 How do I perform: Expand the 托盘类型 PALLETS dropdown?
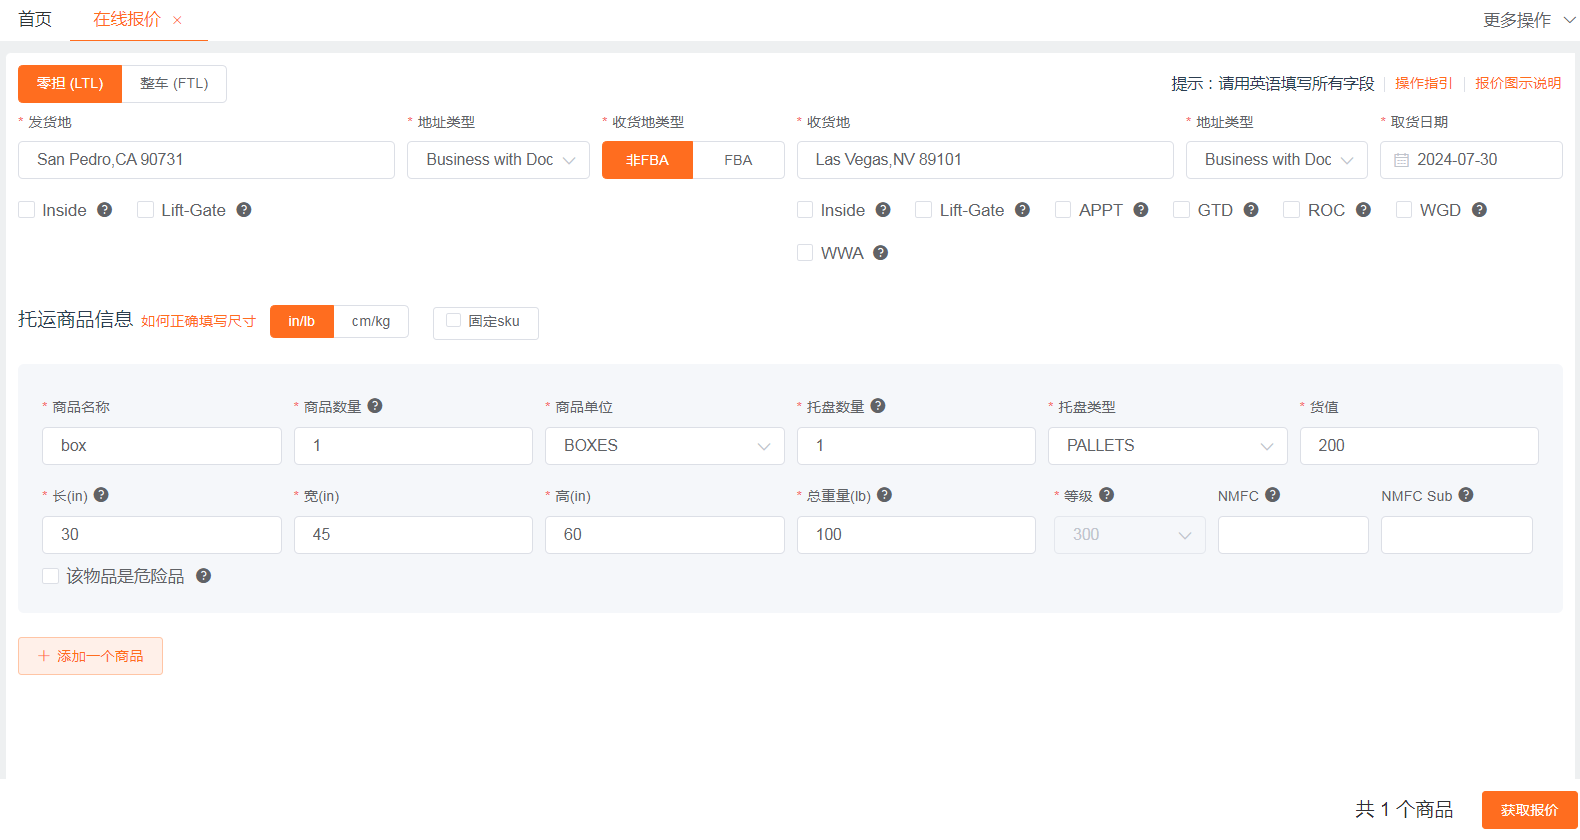[1167, 446]
